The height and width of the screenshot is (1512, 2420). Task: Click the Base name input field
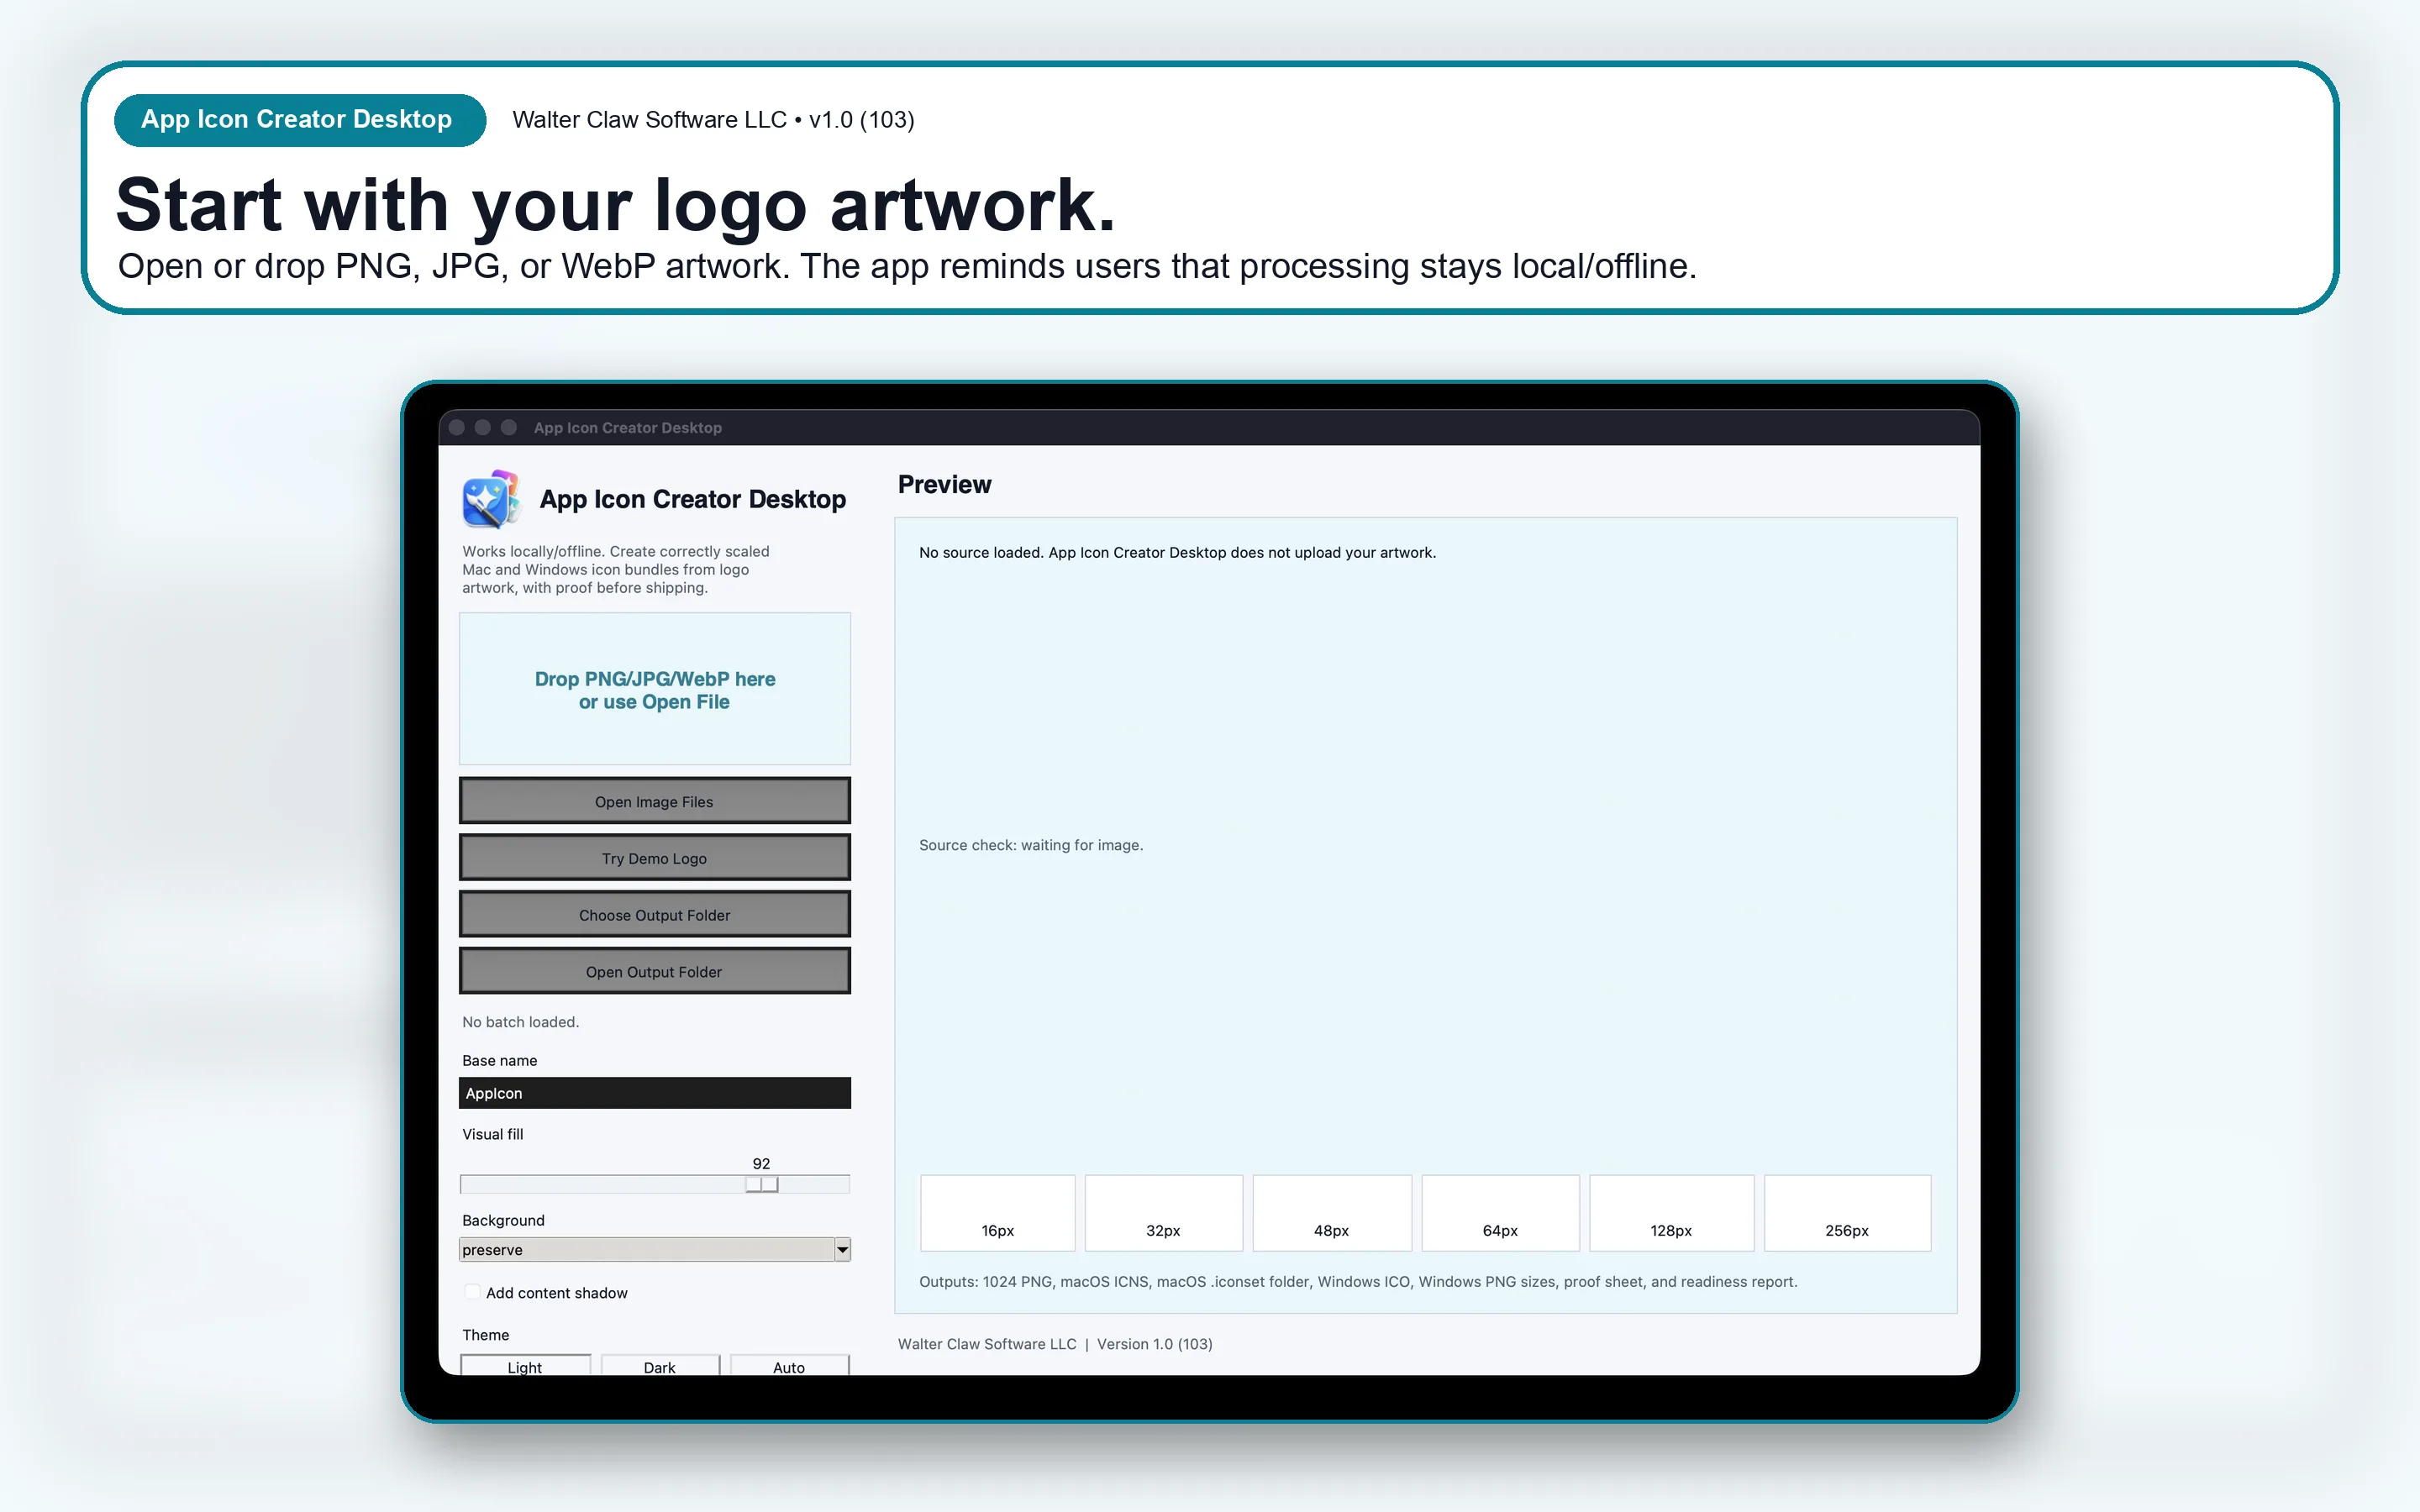[654, 1093]
